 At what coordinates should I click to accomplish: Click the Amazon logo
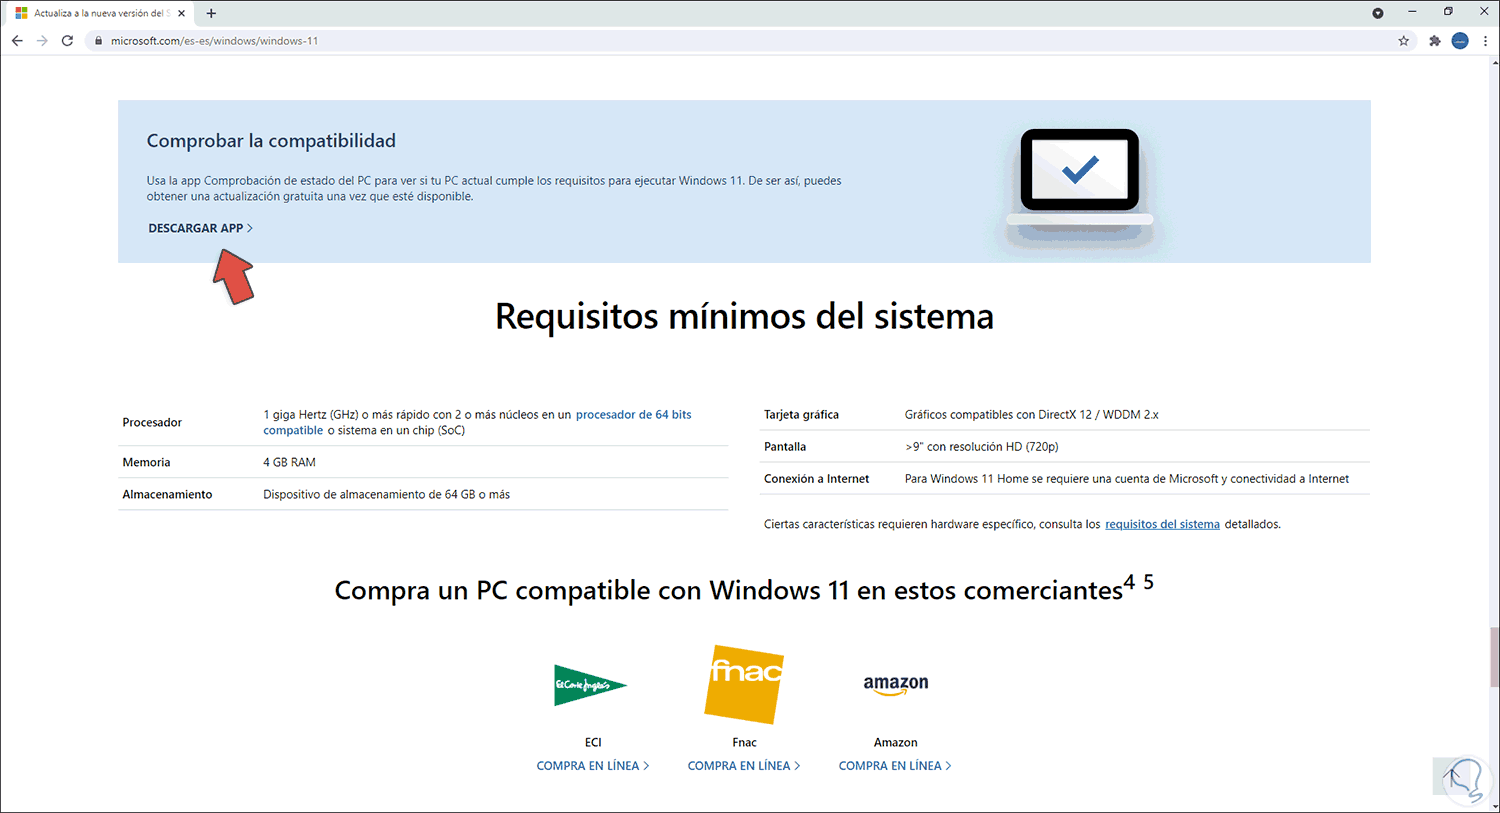coord(896,685)
